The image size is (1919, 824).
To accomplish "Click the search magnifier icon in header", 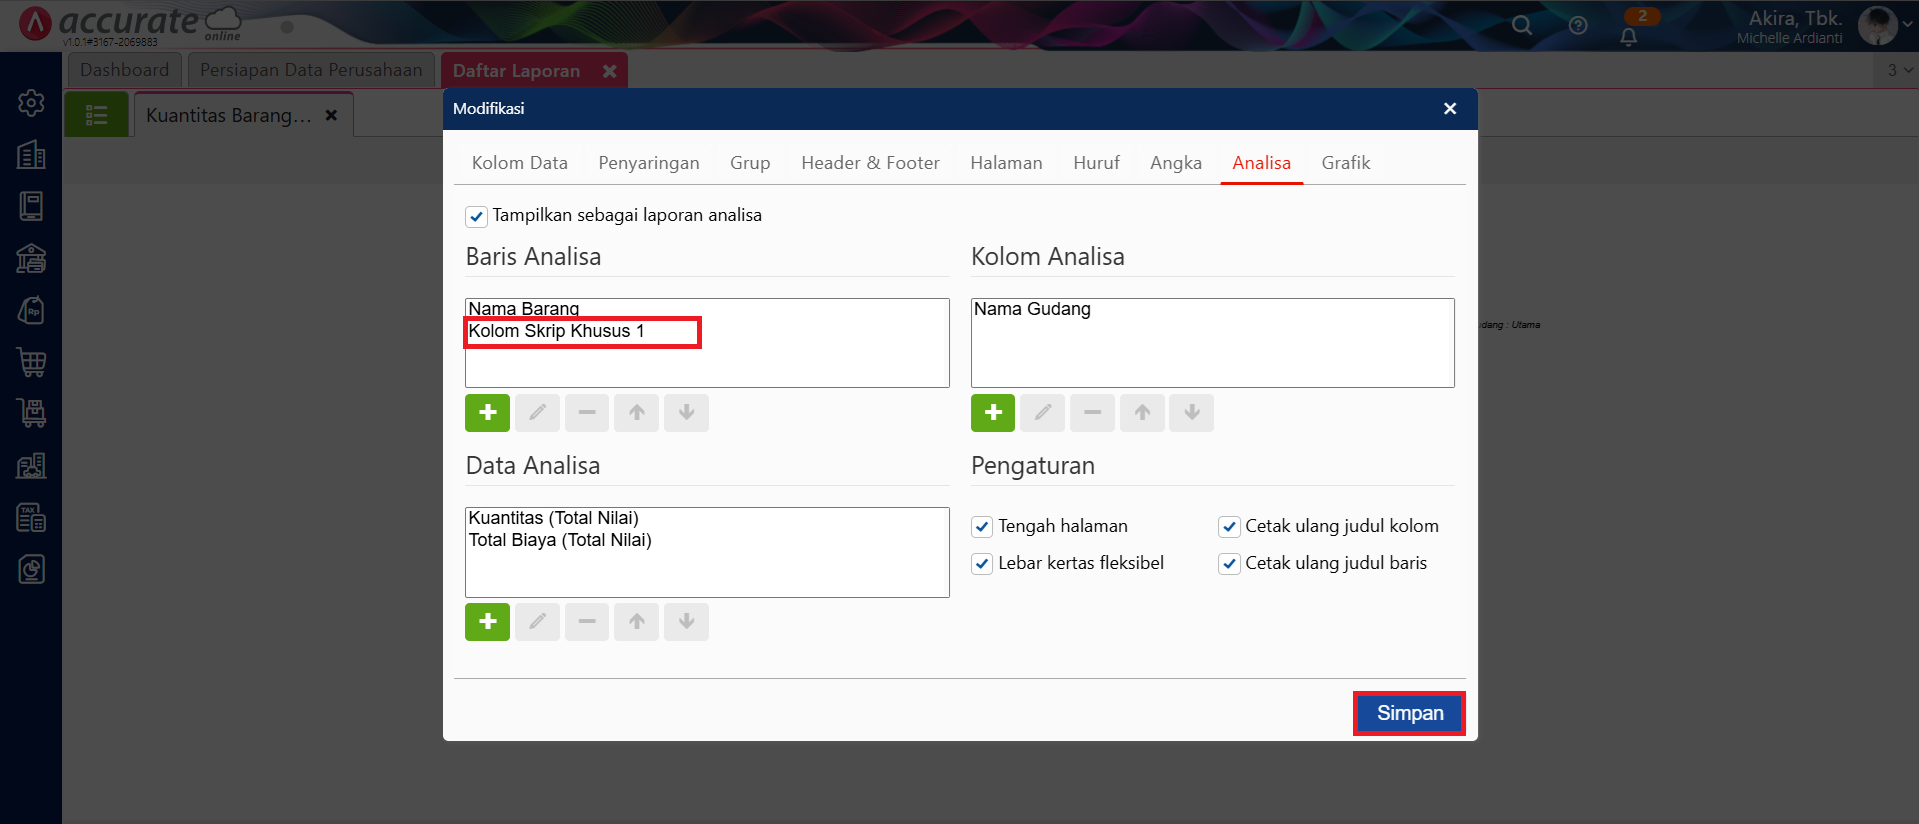I will [x=1521, y=26].
